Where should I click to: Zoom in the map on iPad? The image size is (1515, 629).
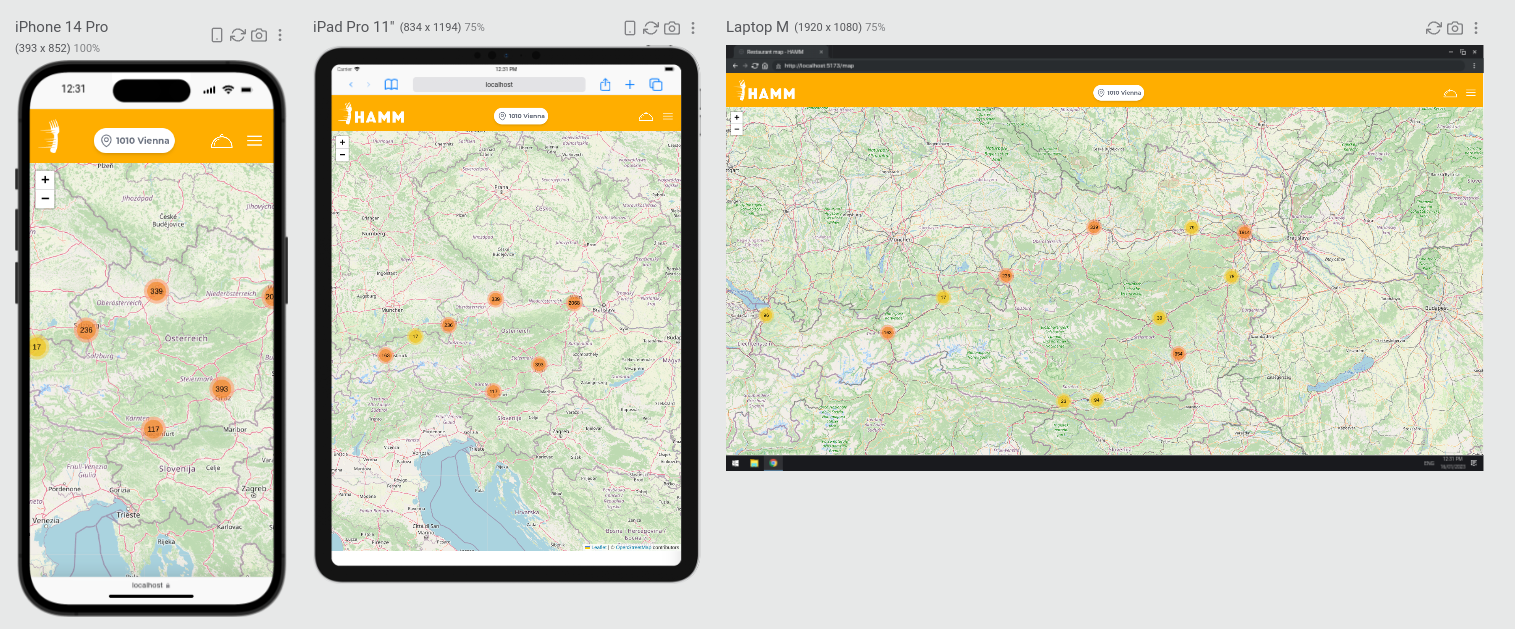pos(342,143)
